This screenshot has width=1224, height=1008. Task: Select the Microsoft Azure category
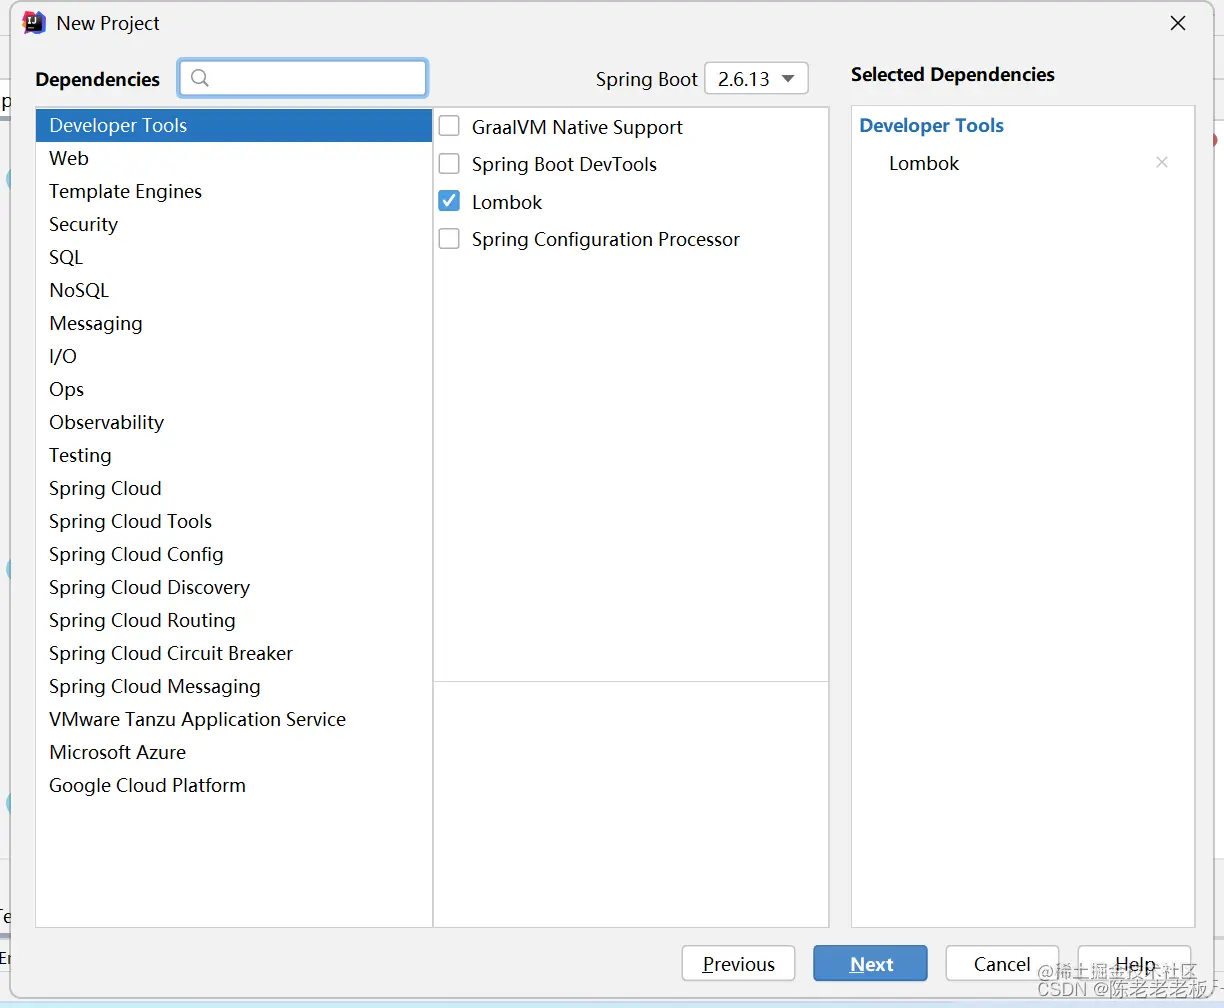[234, 752]
